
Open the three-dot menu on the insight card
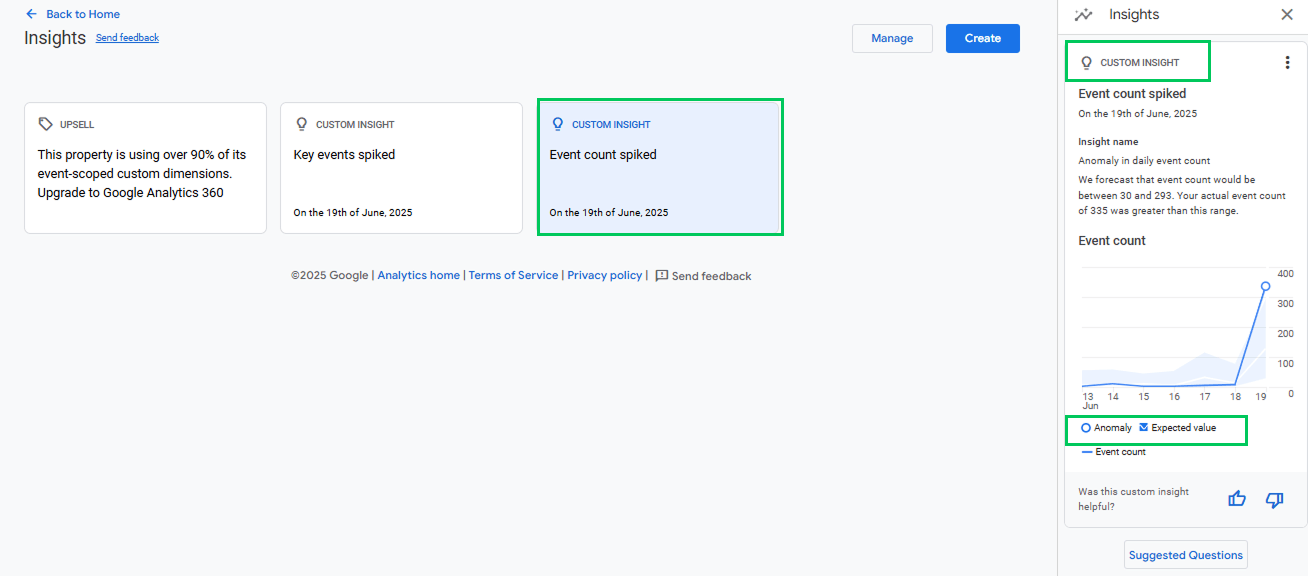coord(1287,62)
